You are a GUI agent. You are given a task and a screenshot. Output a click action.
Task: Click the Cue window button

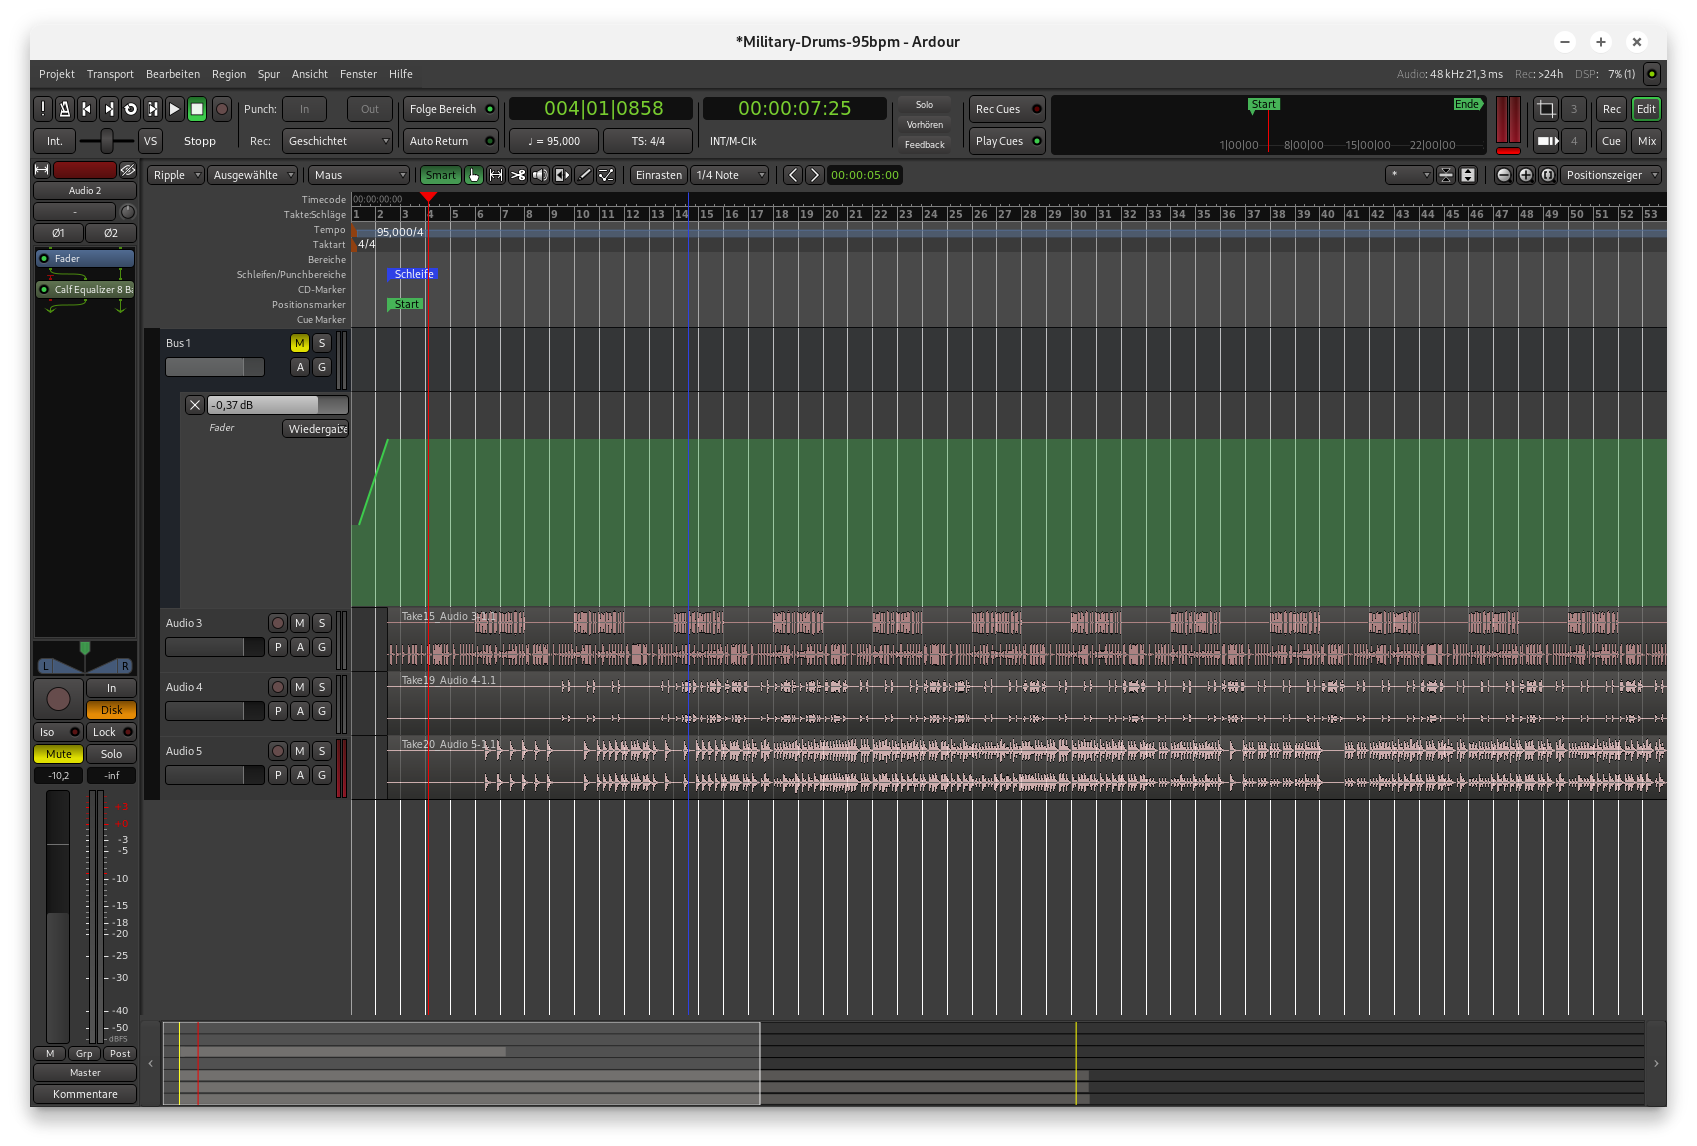click(1611, 141)
